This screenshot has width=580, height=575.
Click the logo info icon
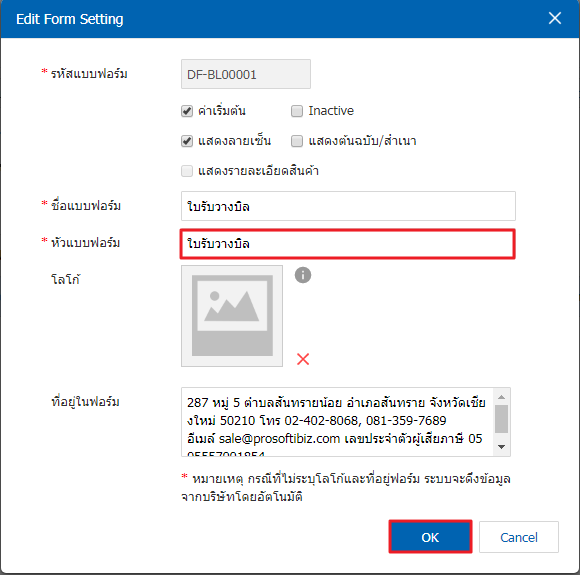point(303,275)
